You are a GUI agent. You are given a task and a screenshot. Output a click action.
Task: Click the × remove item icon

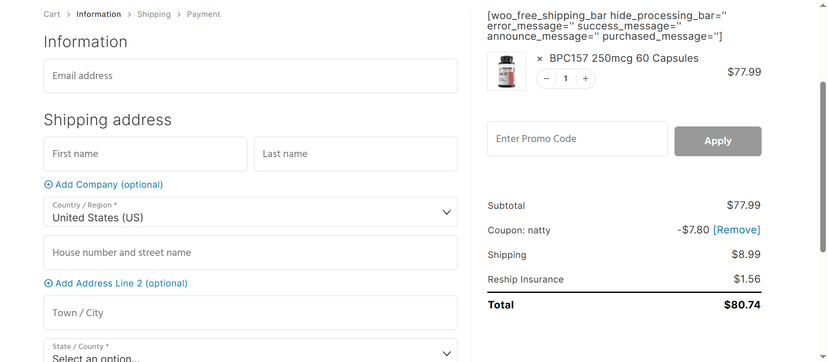[x=539, y=59]
